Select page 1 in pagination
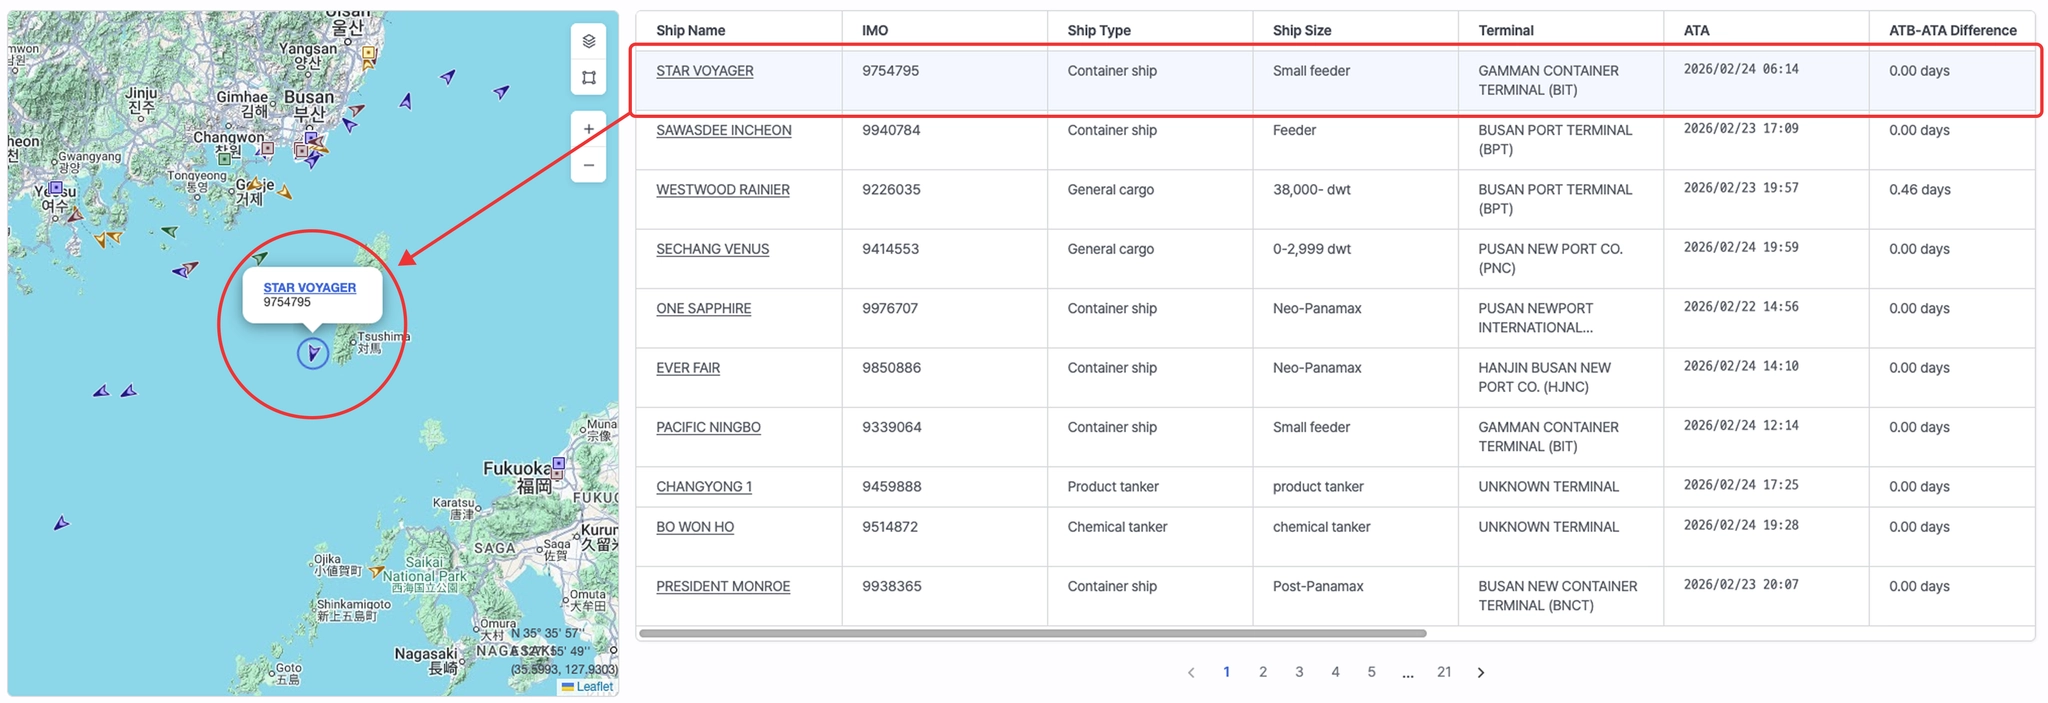 coord(1227,672)
